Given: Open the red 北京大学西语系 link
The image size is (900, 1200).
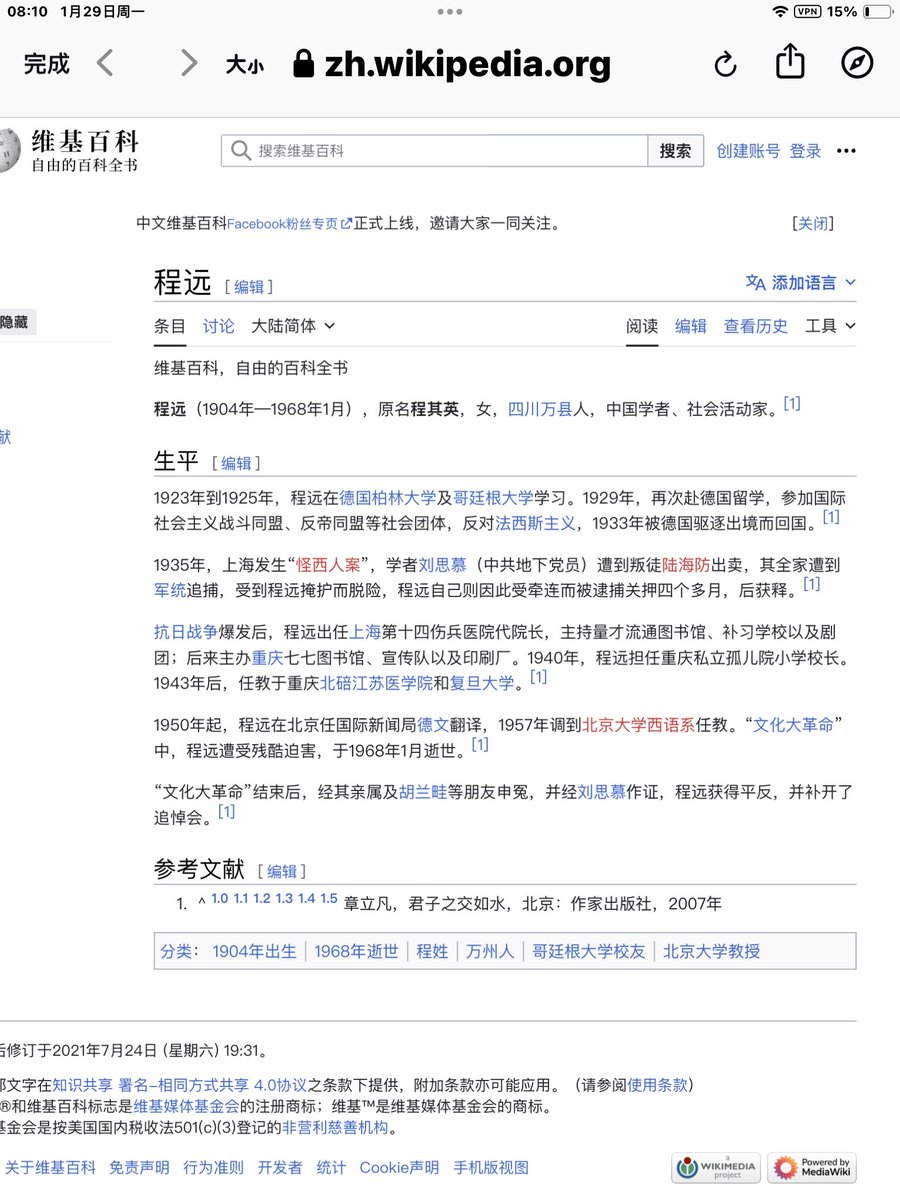Looking at the screenshot, I should [x=640, y=726].
